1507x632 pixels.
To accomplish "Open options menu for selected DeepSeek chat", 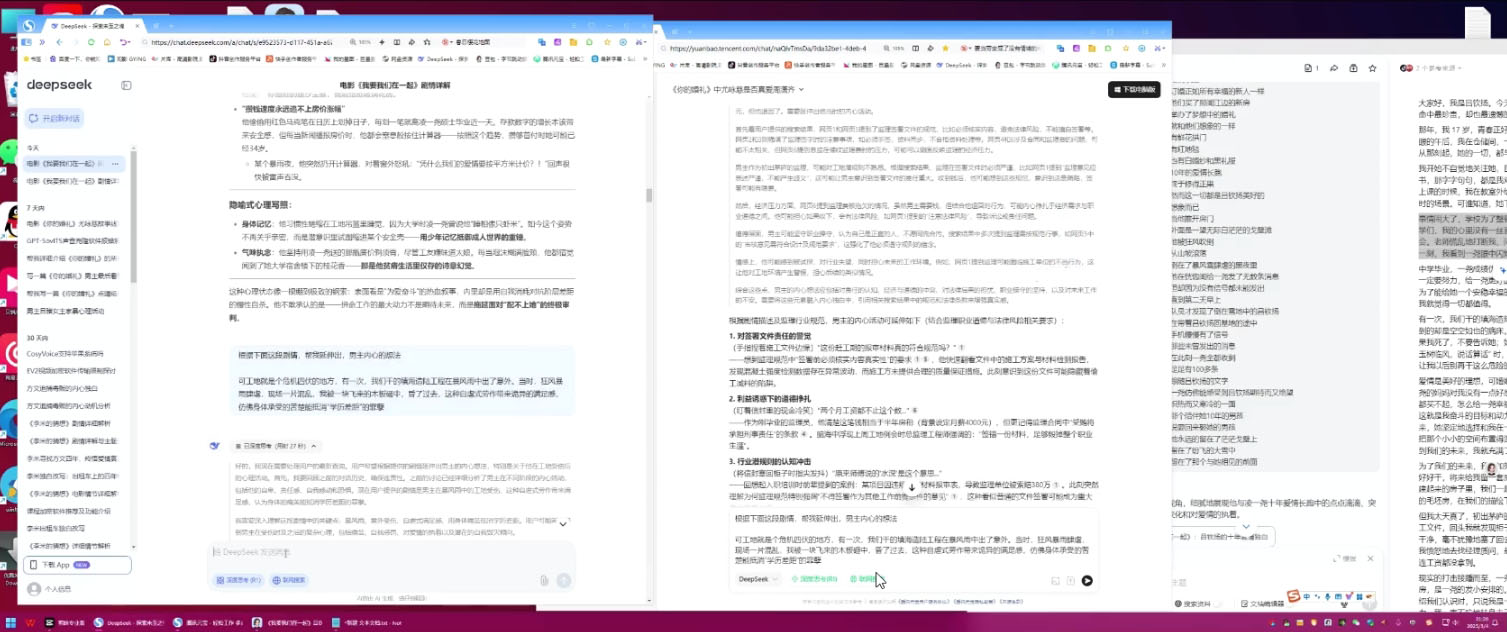I will coord(116,163).
